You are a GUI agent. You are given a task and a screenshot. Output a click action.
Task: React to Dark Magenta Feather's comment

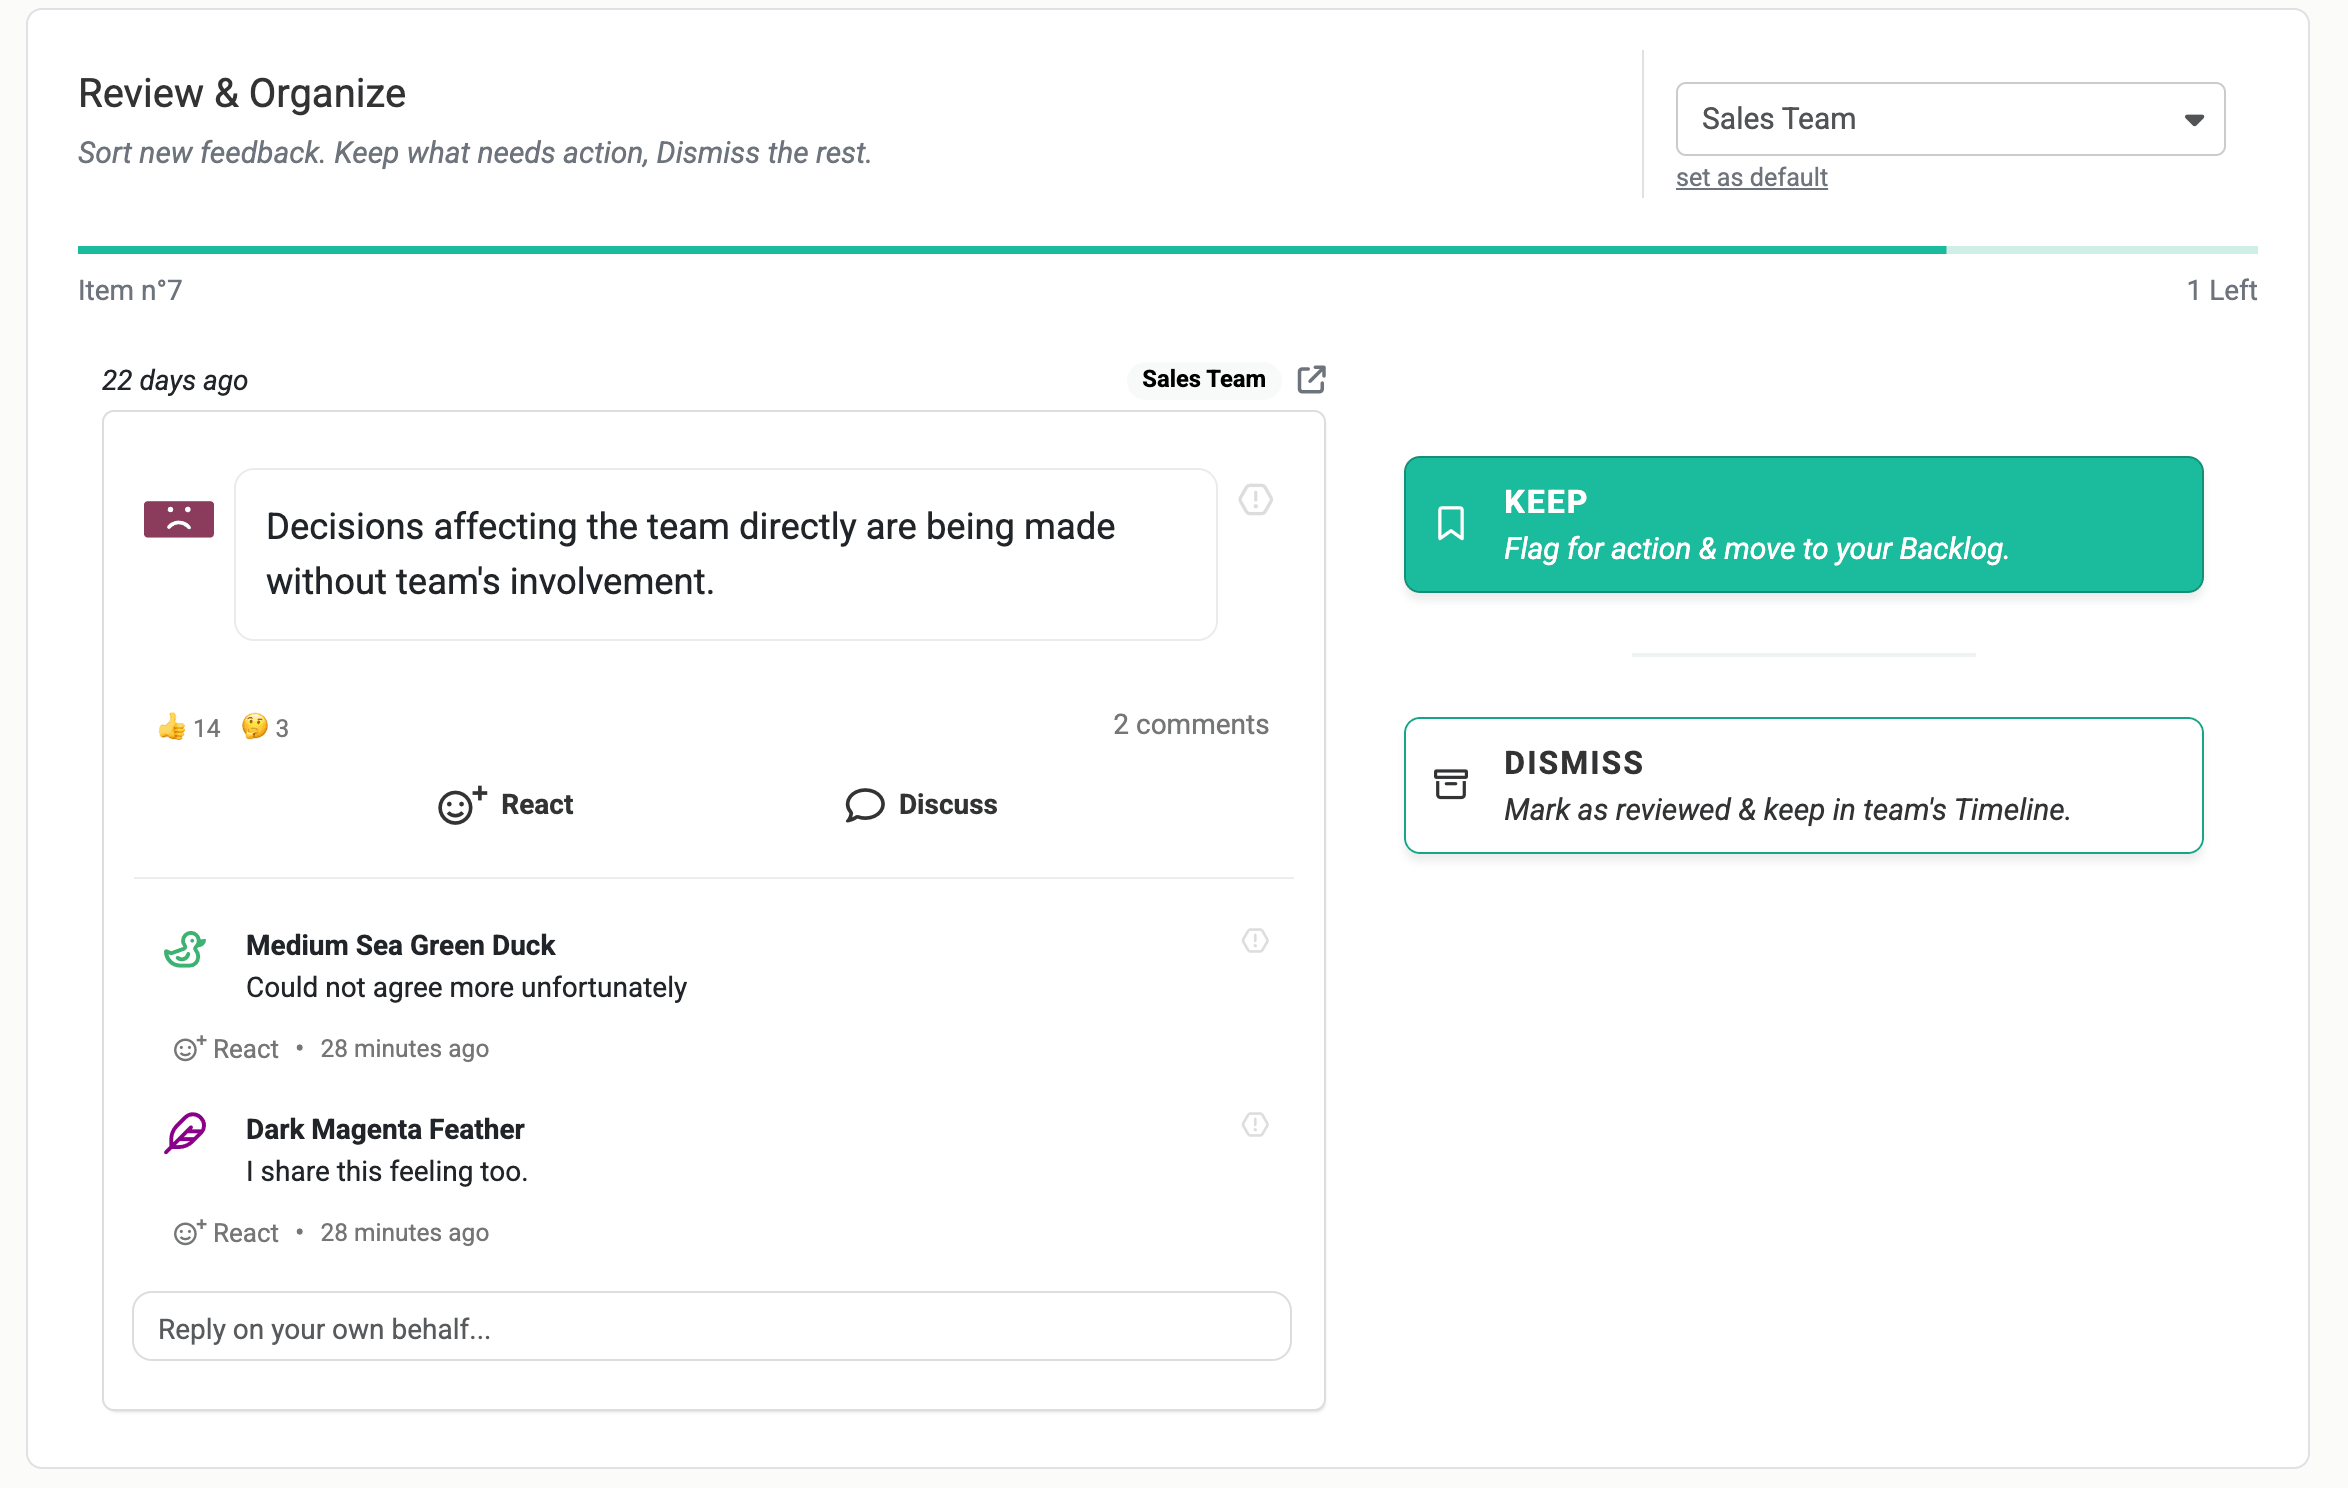click(x=227, y=1232)
